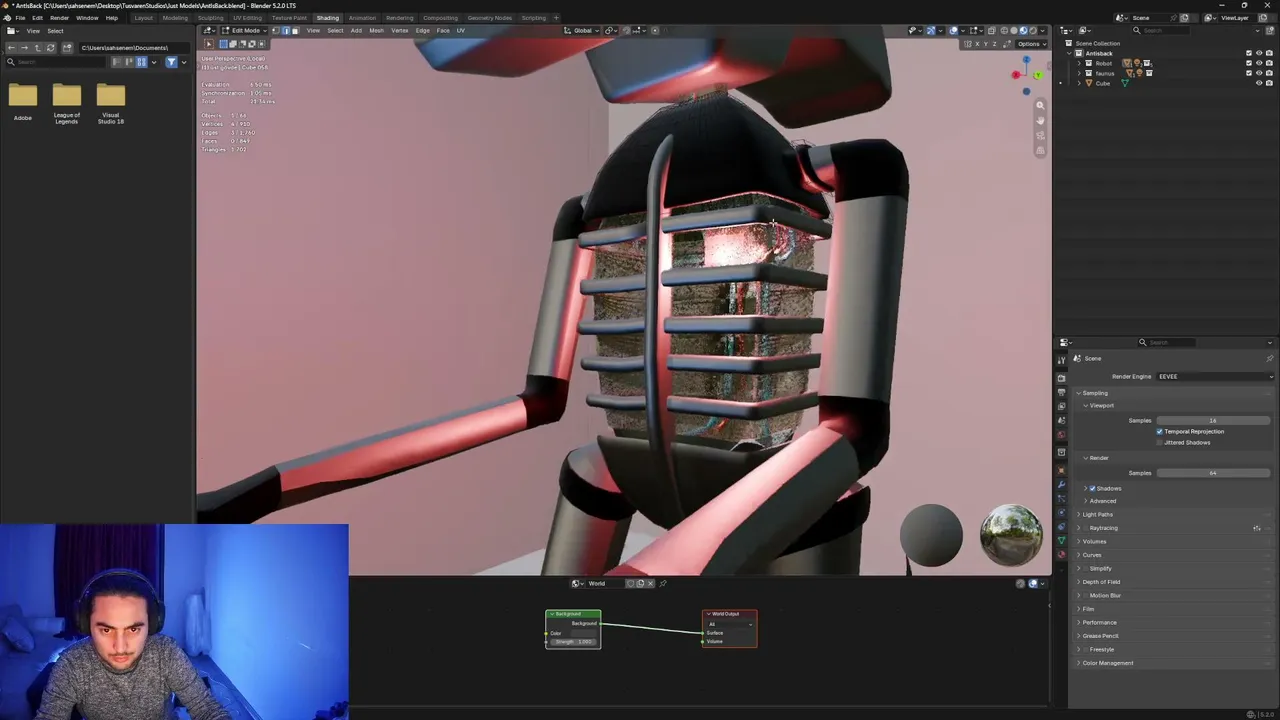The height and width of the screenshot is (720, 1280).
Task: Select face selection mode icon
Action: pos(295,30)
